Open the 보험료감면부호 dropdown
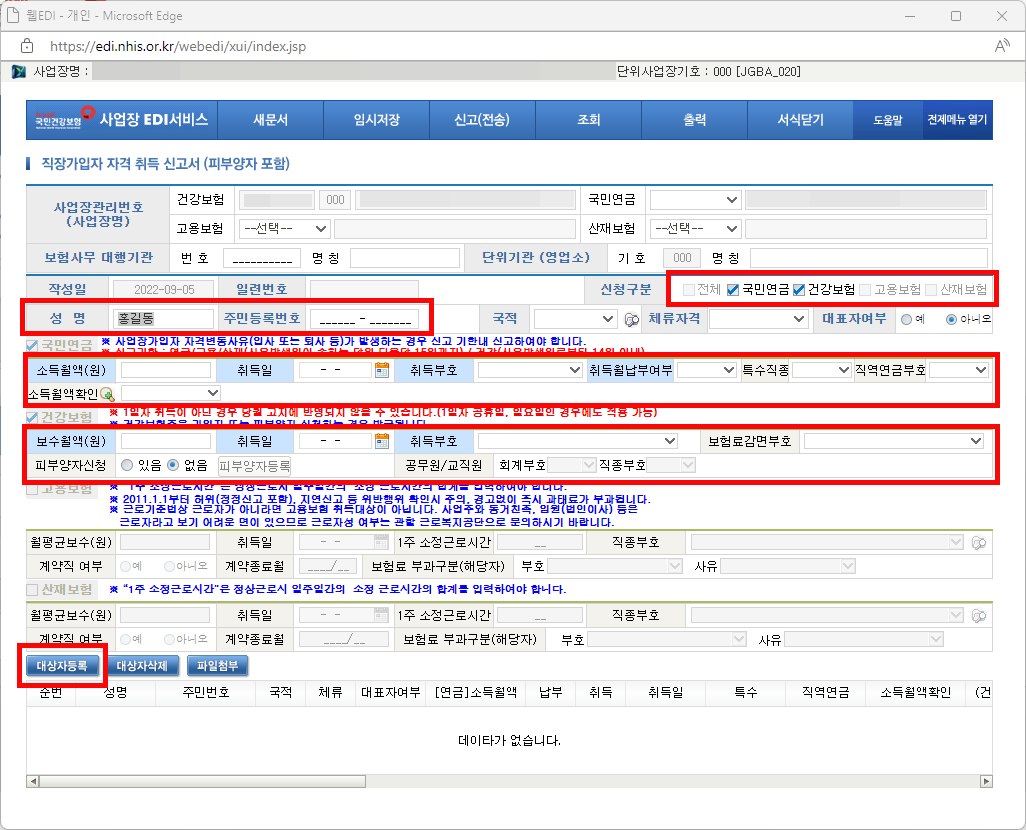Viewport: 1026px width, 830px height. point(894,441)
